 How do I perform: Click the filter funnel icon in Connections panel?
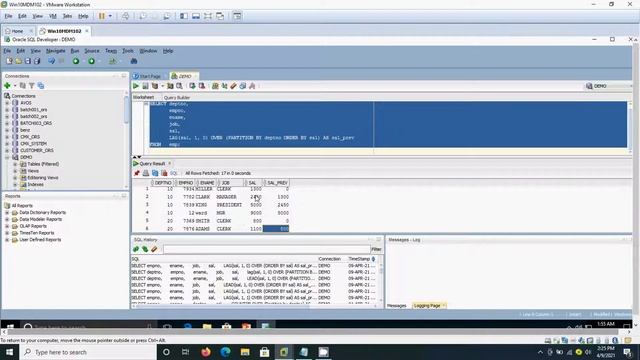[31, 86]
